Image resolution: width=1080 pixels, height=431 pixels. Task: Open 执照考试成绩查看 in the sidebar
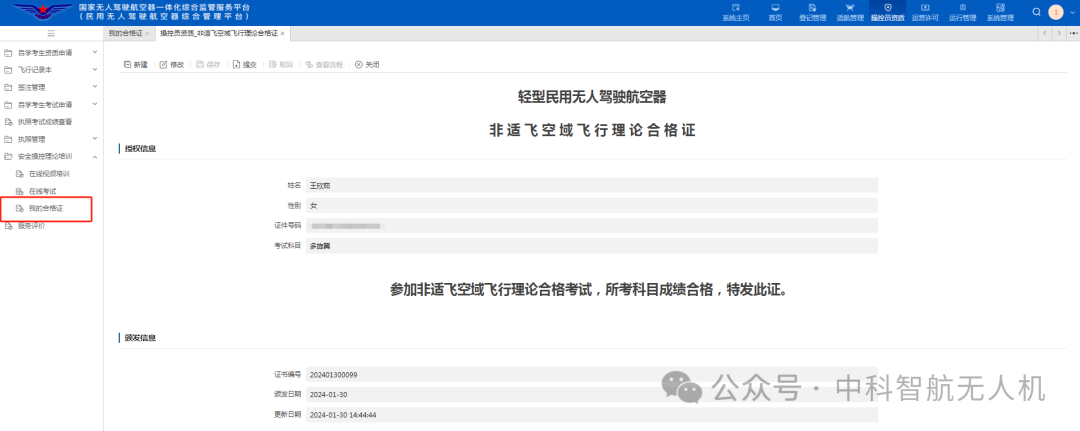click(x=45, y=122)
